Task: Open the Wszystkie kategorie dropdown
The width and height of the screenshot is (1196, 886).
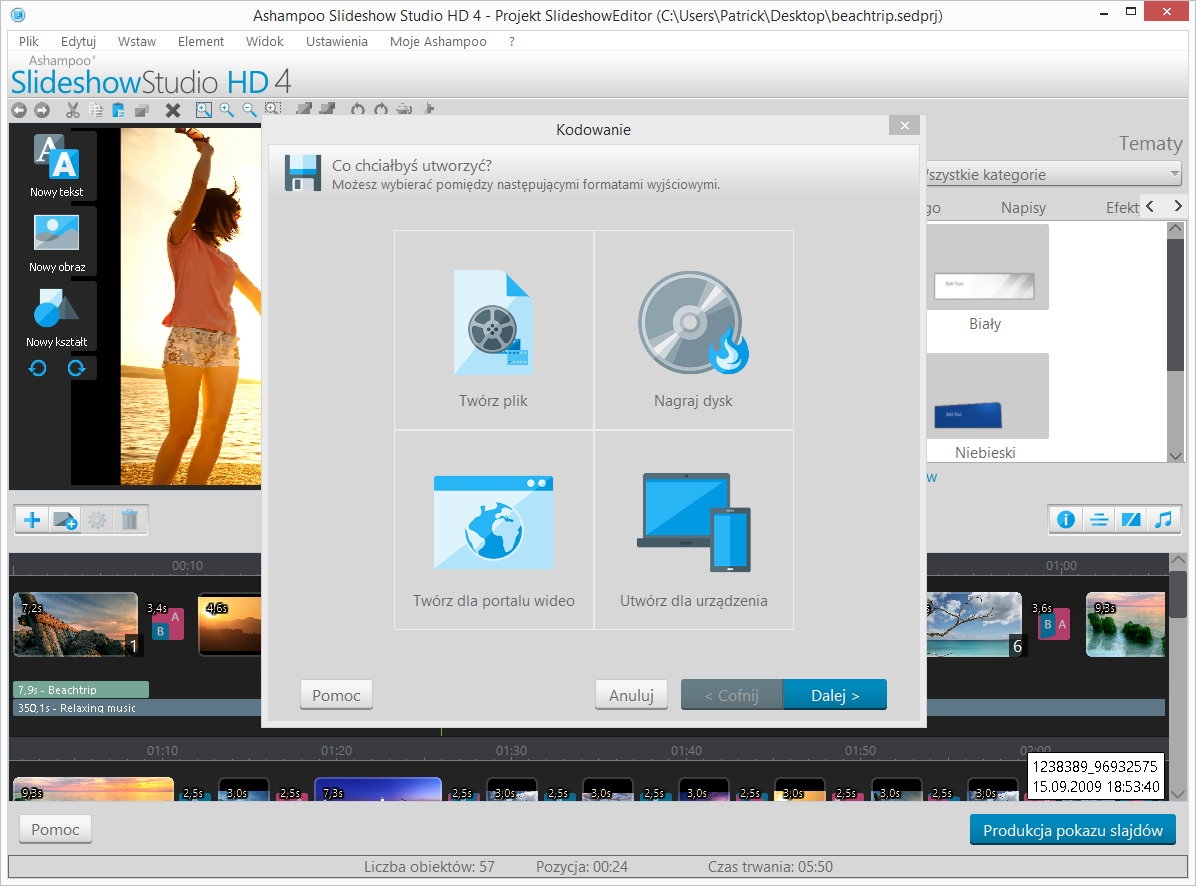Action: point(1050,175)
